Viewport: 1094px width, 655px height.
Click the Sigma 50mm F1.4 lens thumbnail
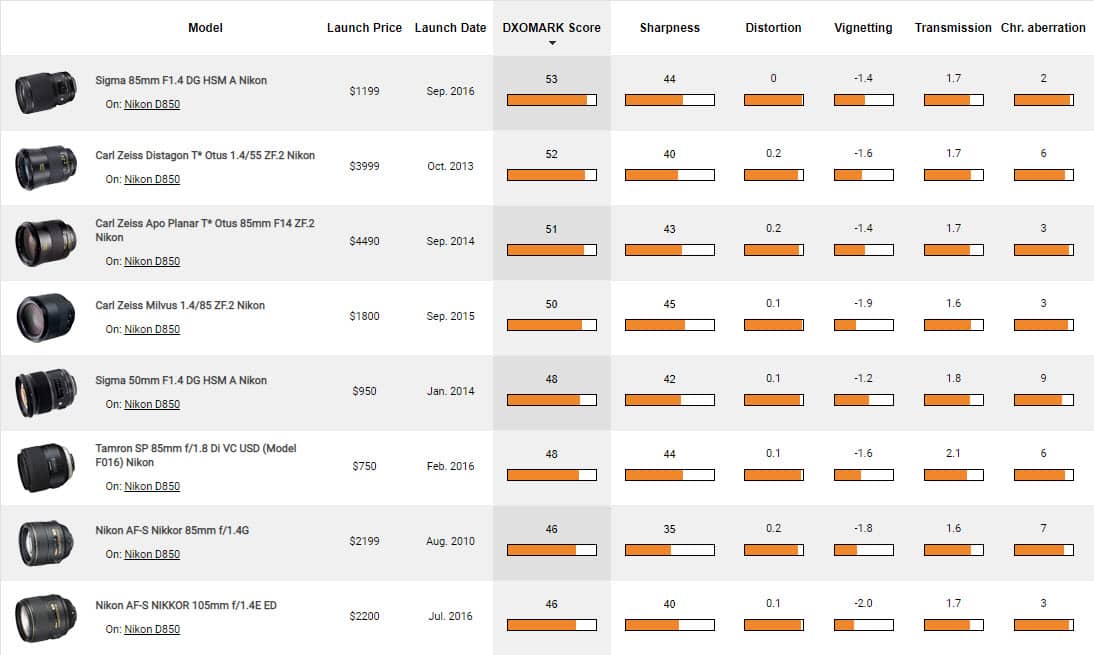tap(46, 393)
